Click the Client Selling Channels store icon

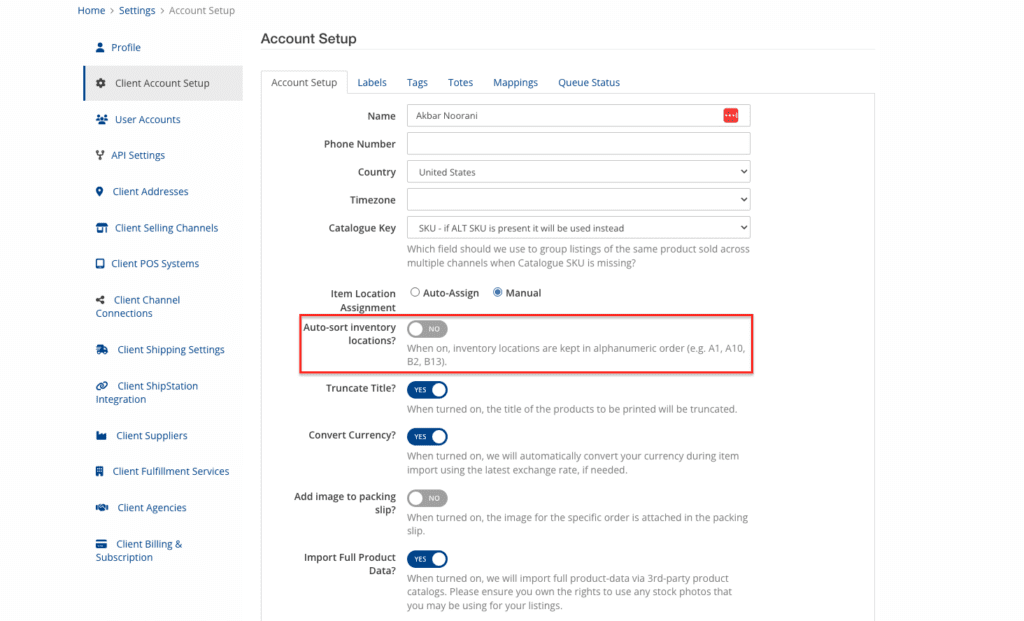101,228
